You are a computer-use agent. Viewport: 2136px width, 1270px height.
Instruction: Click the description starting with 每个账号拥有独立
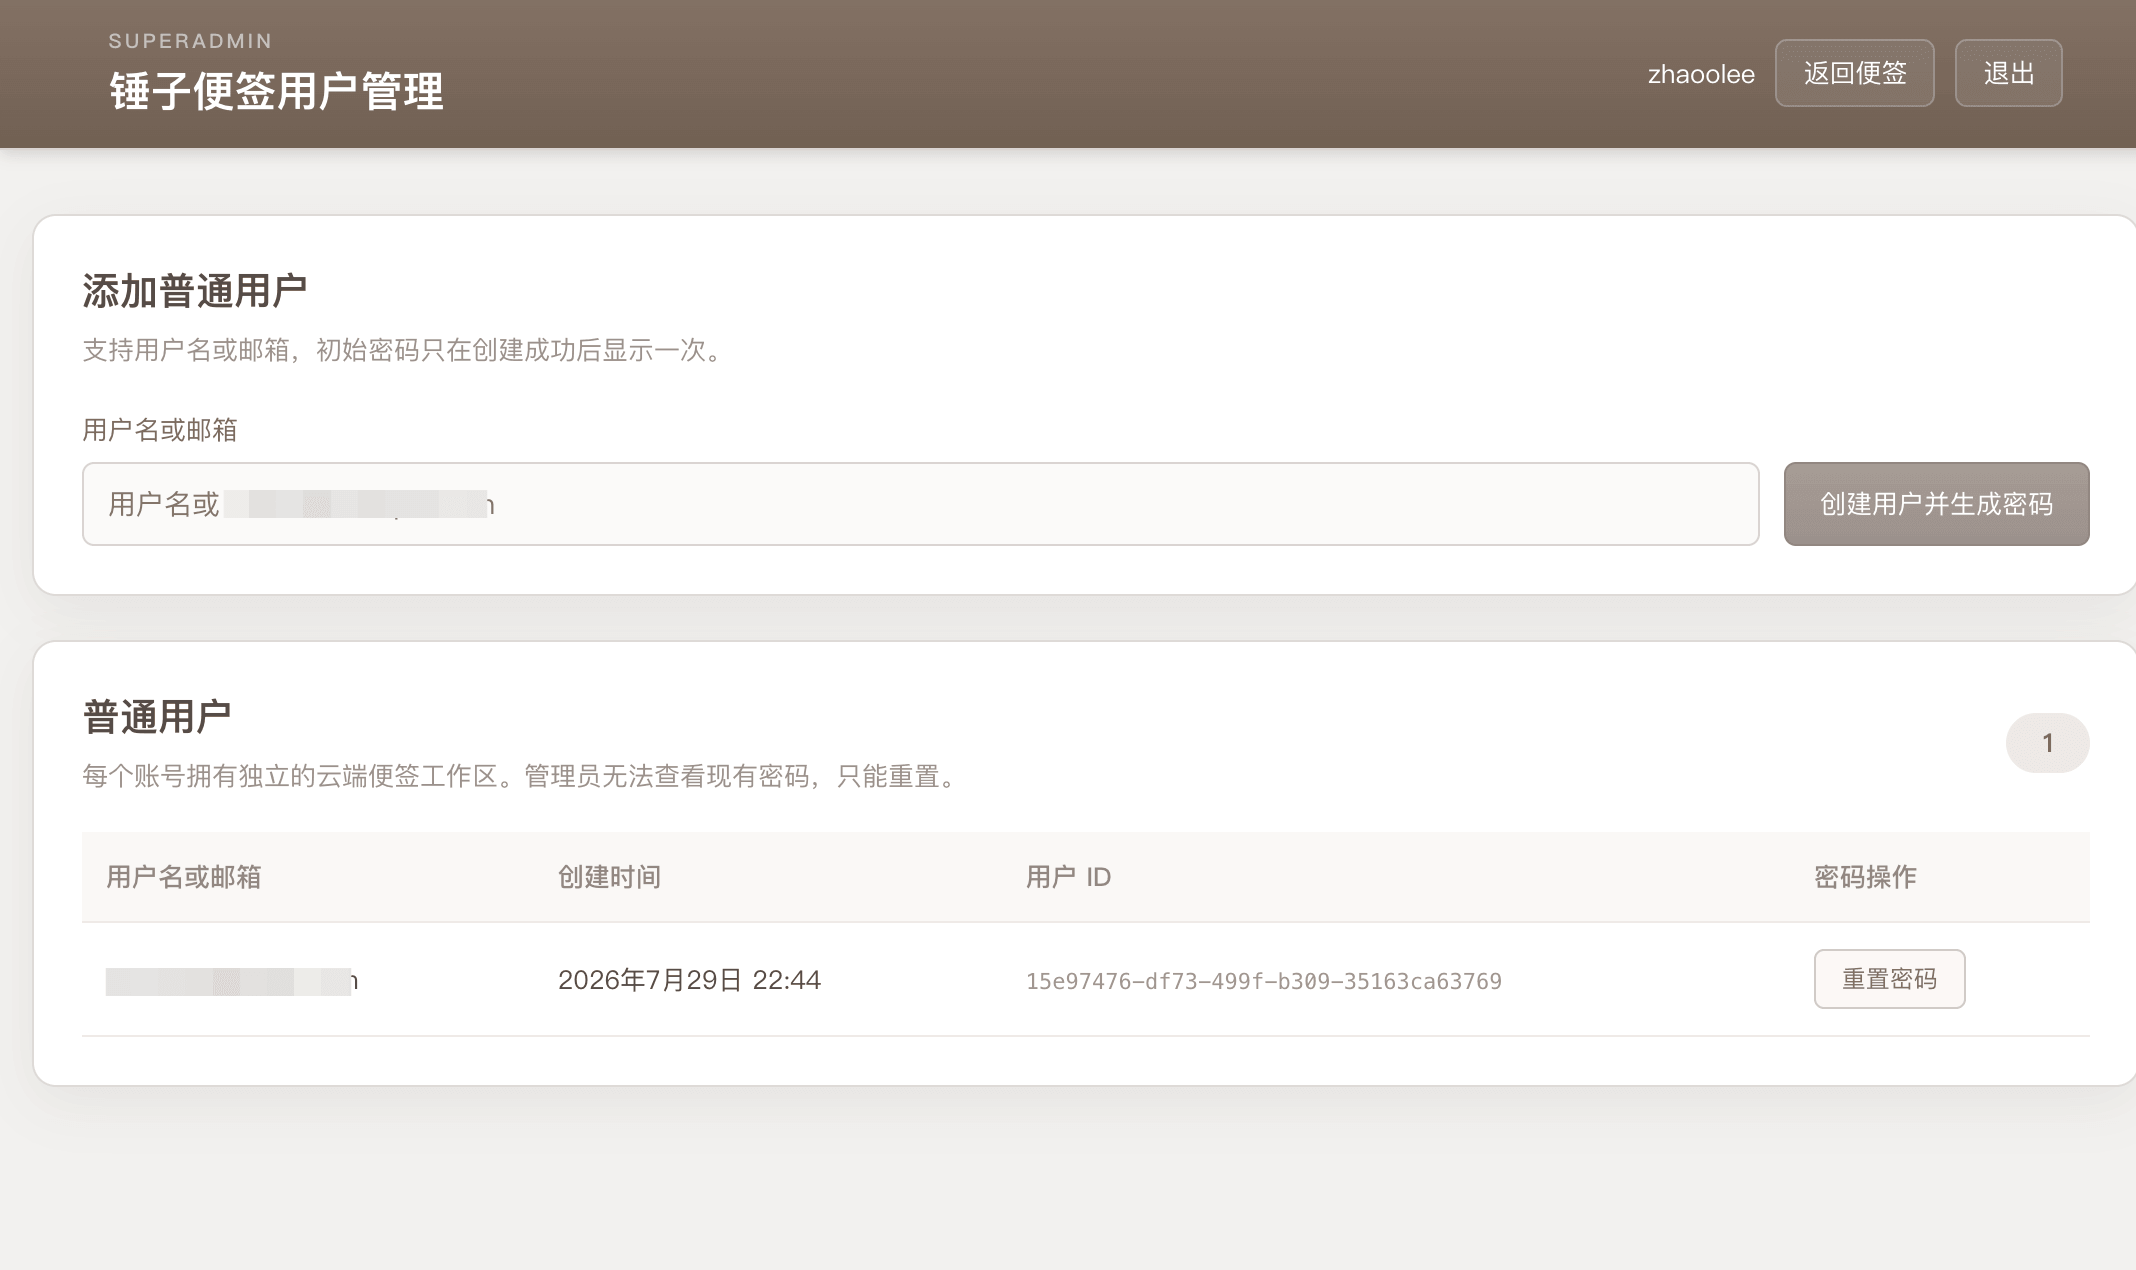click(x=520, y=776)
